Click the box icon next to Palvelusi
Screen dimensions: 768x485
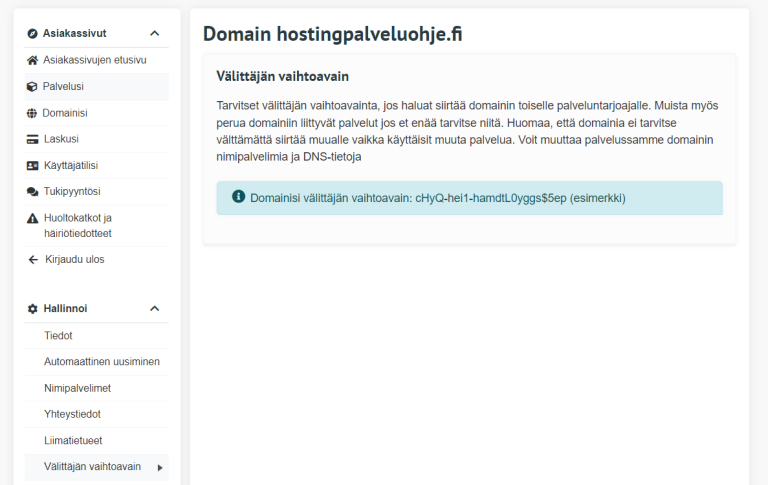pos(32,87)
